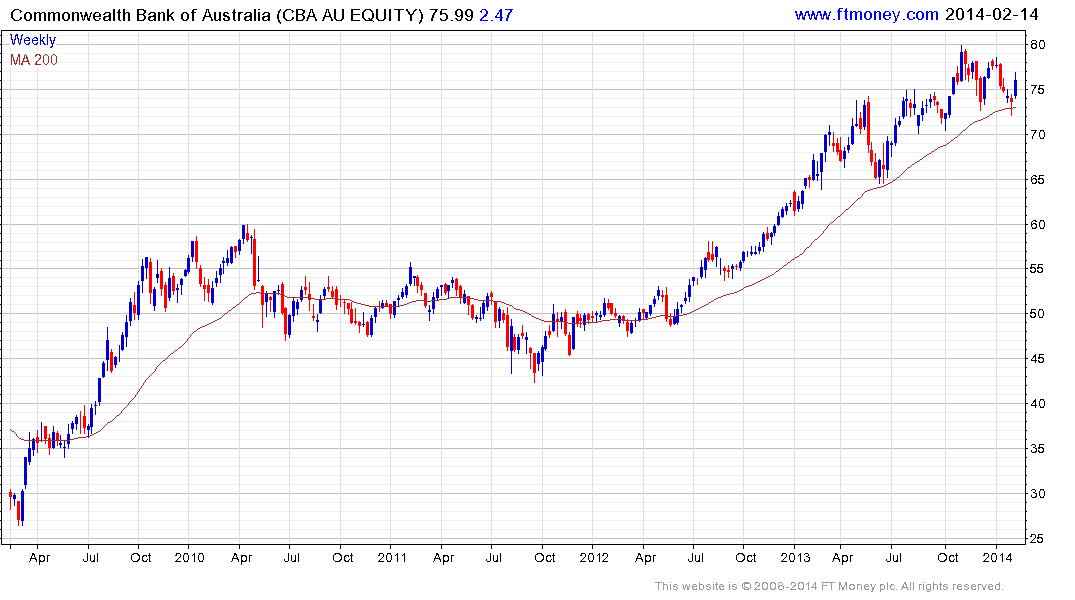The height and width of the screenshot is (600, 1075).
Task: Click the 2014 year label on time axis
Action: 997,557
